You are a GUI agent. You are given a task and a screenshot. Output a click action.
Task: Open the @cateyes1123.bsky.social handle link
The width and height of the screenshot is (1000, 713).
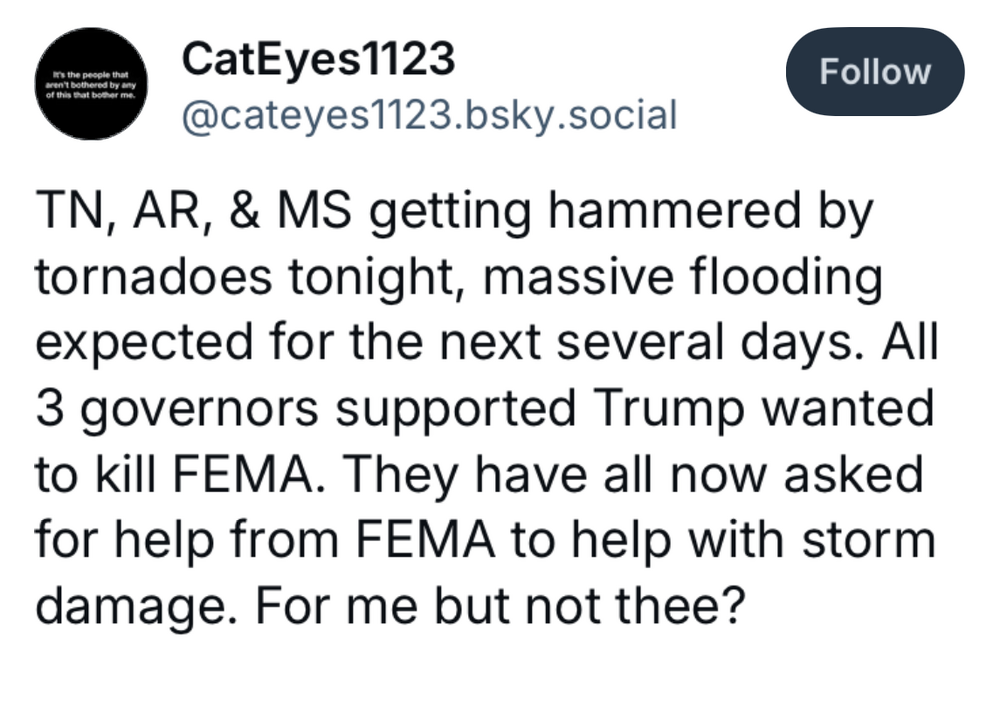pos(429,115)
